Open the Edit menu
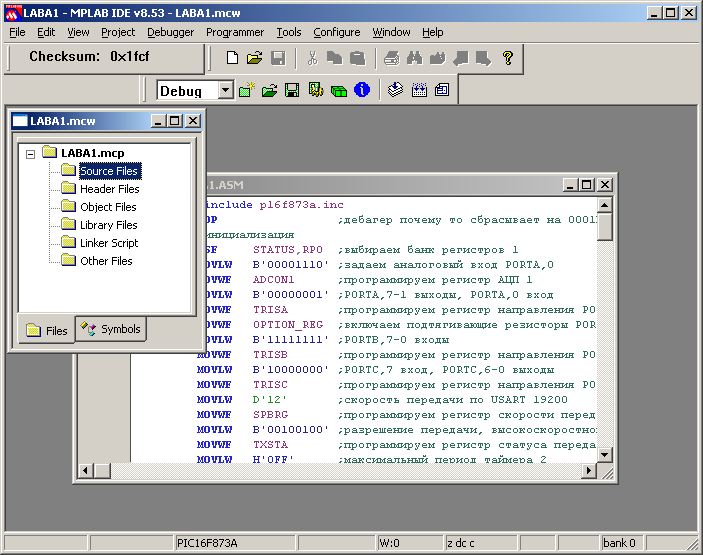The image size is (703, 555). click(46, 32)
